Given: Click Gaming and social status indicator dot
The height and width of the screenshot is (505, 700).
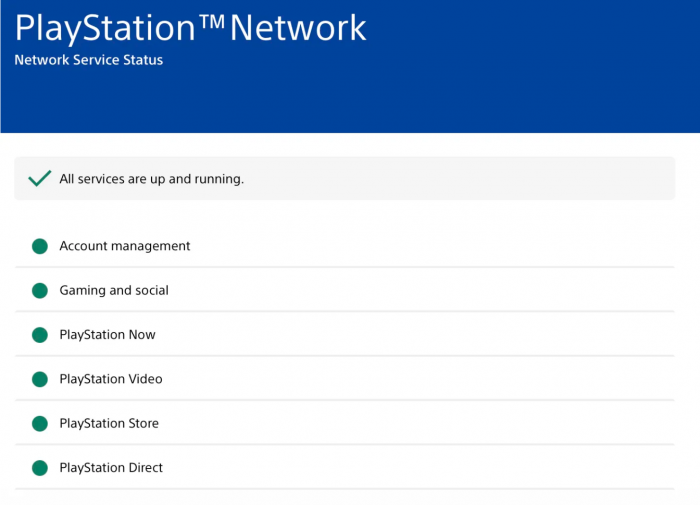Looking at the screenshot, I should click(x=40, y=290).
